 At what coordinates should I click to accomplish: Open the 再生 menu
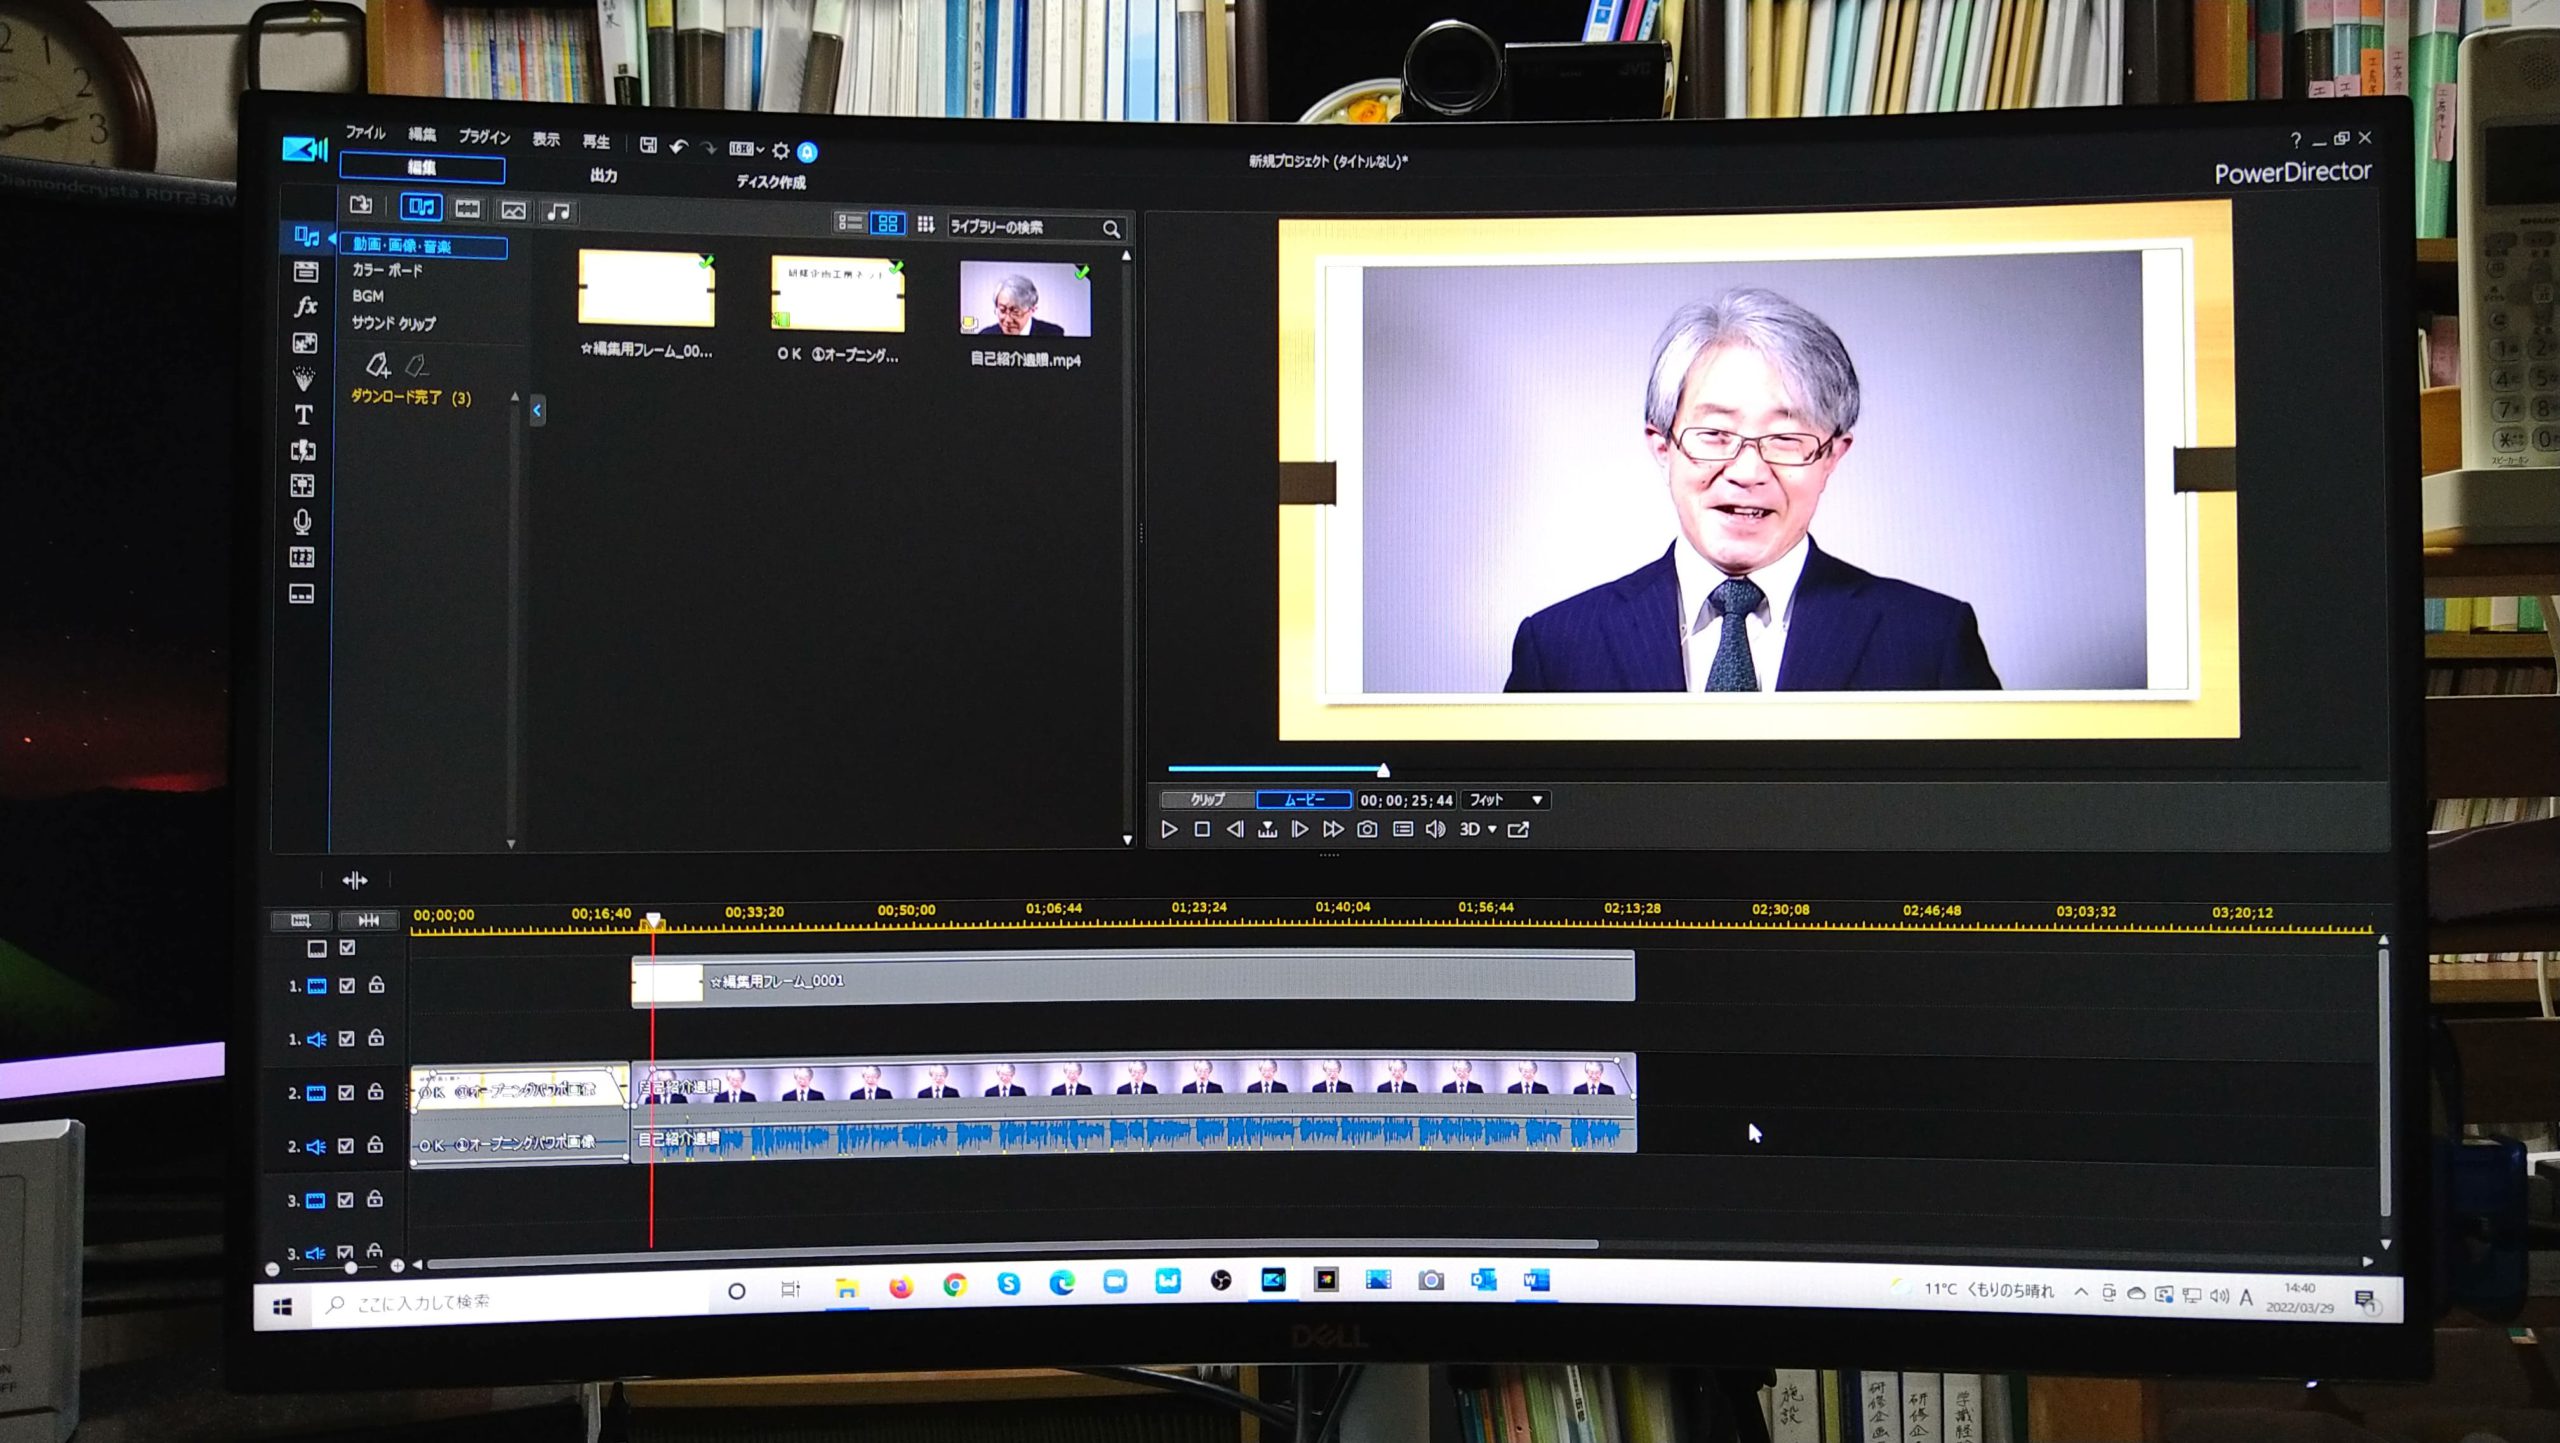tap(596, 141)
